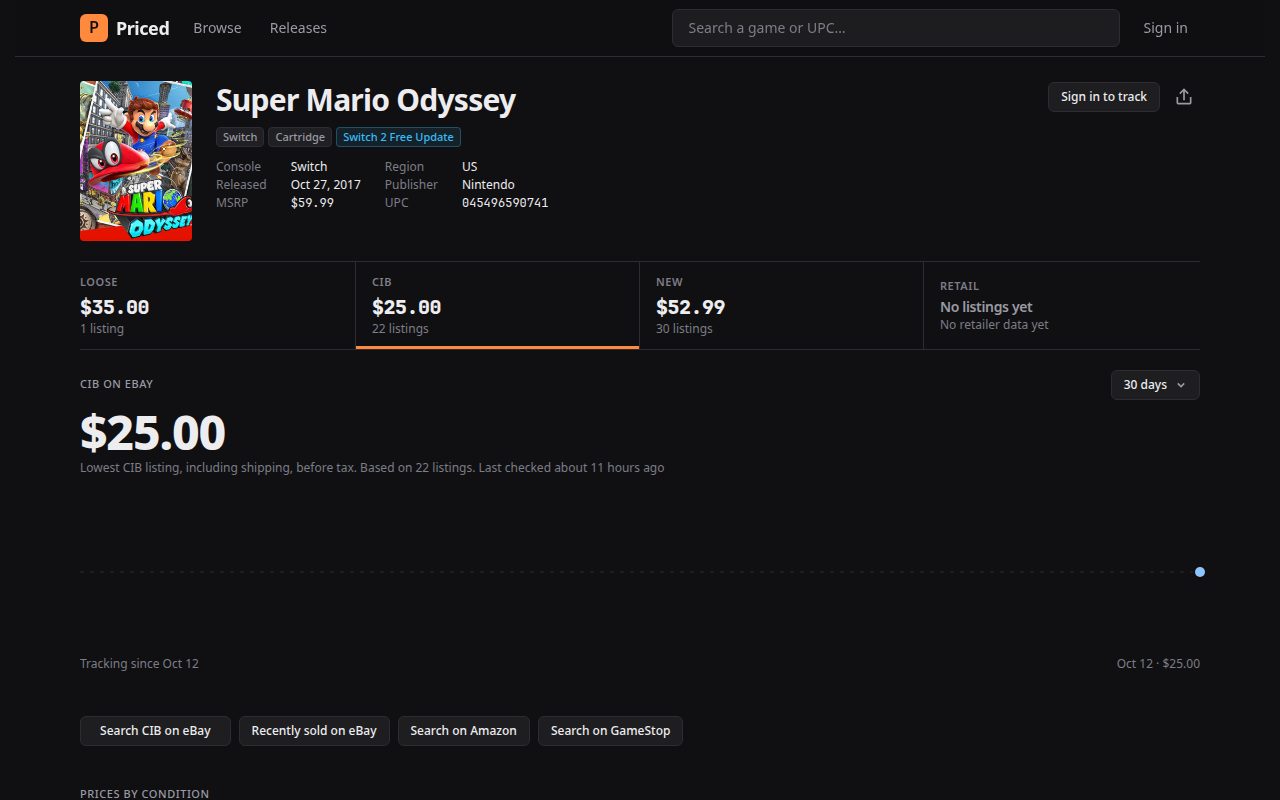The image size is (1280, 800).
Task: Click the Sign in to track button
Action: (1104, 97)
